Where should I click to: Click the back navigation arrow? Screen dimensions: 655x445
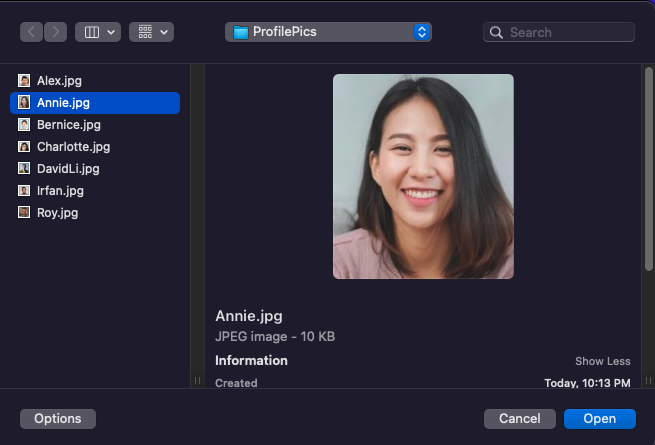tap(32, 32)
